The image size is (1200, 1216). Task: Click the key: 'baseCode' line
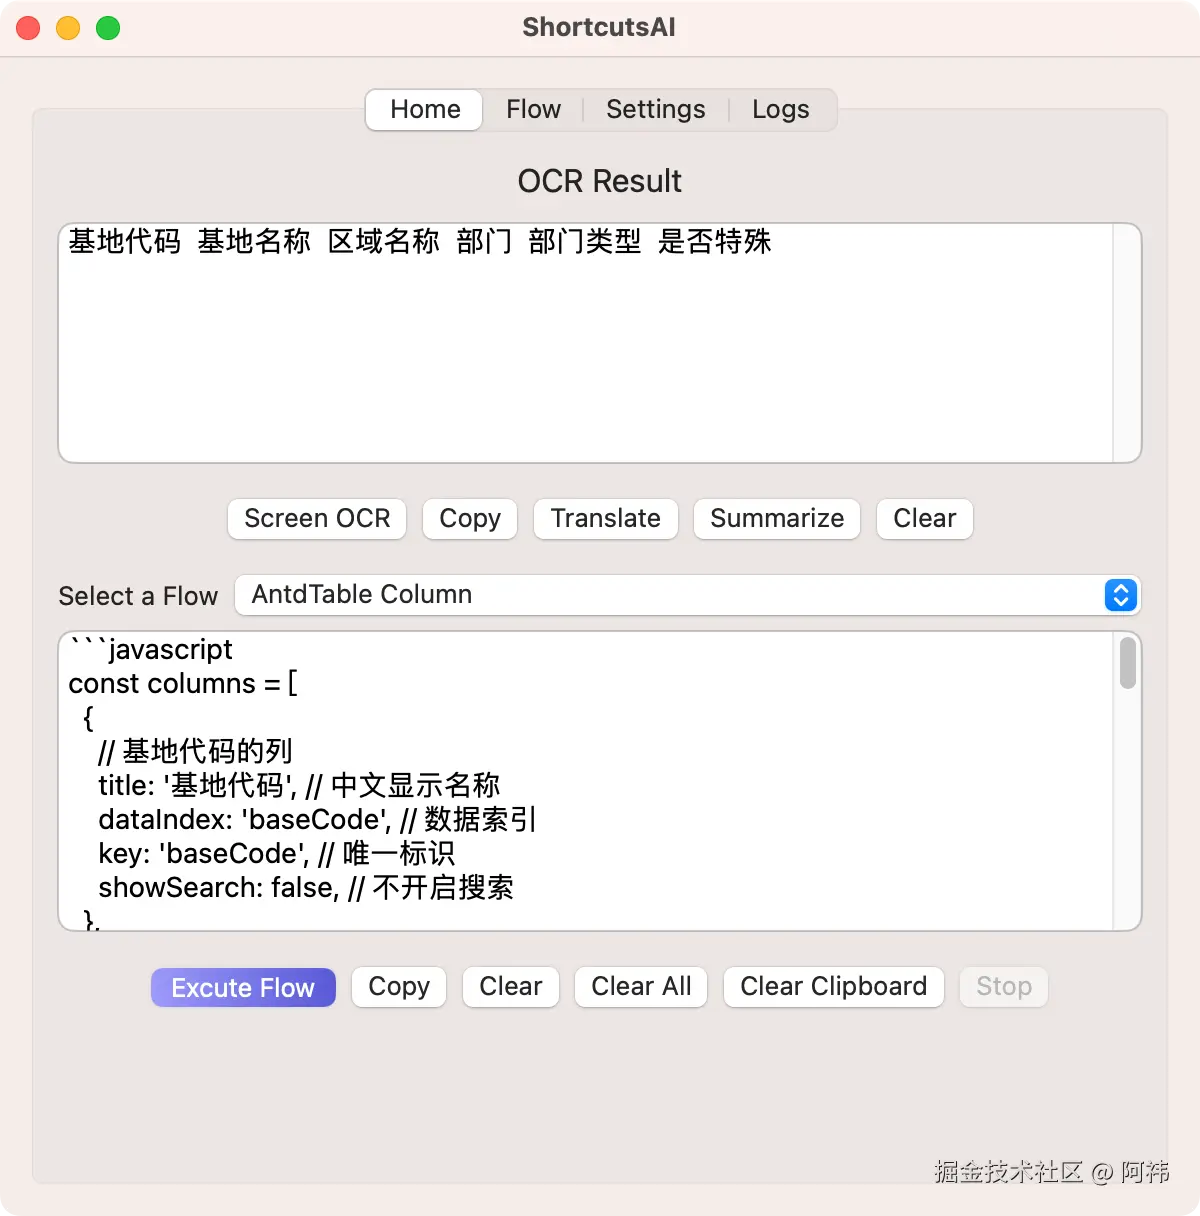click(276, 854)
